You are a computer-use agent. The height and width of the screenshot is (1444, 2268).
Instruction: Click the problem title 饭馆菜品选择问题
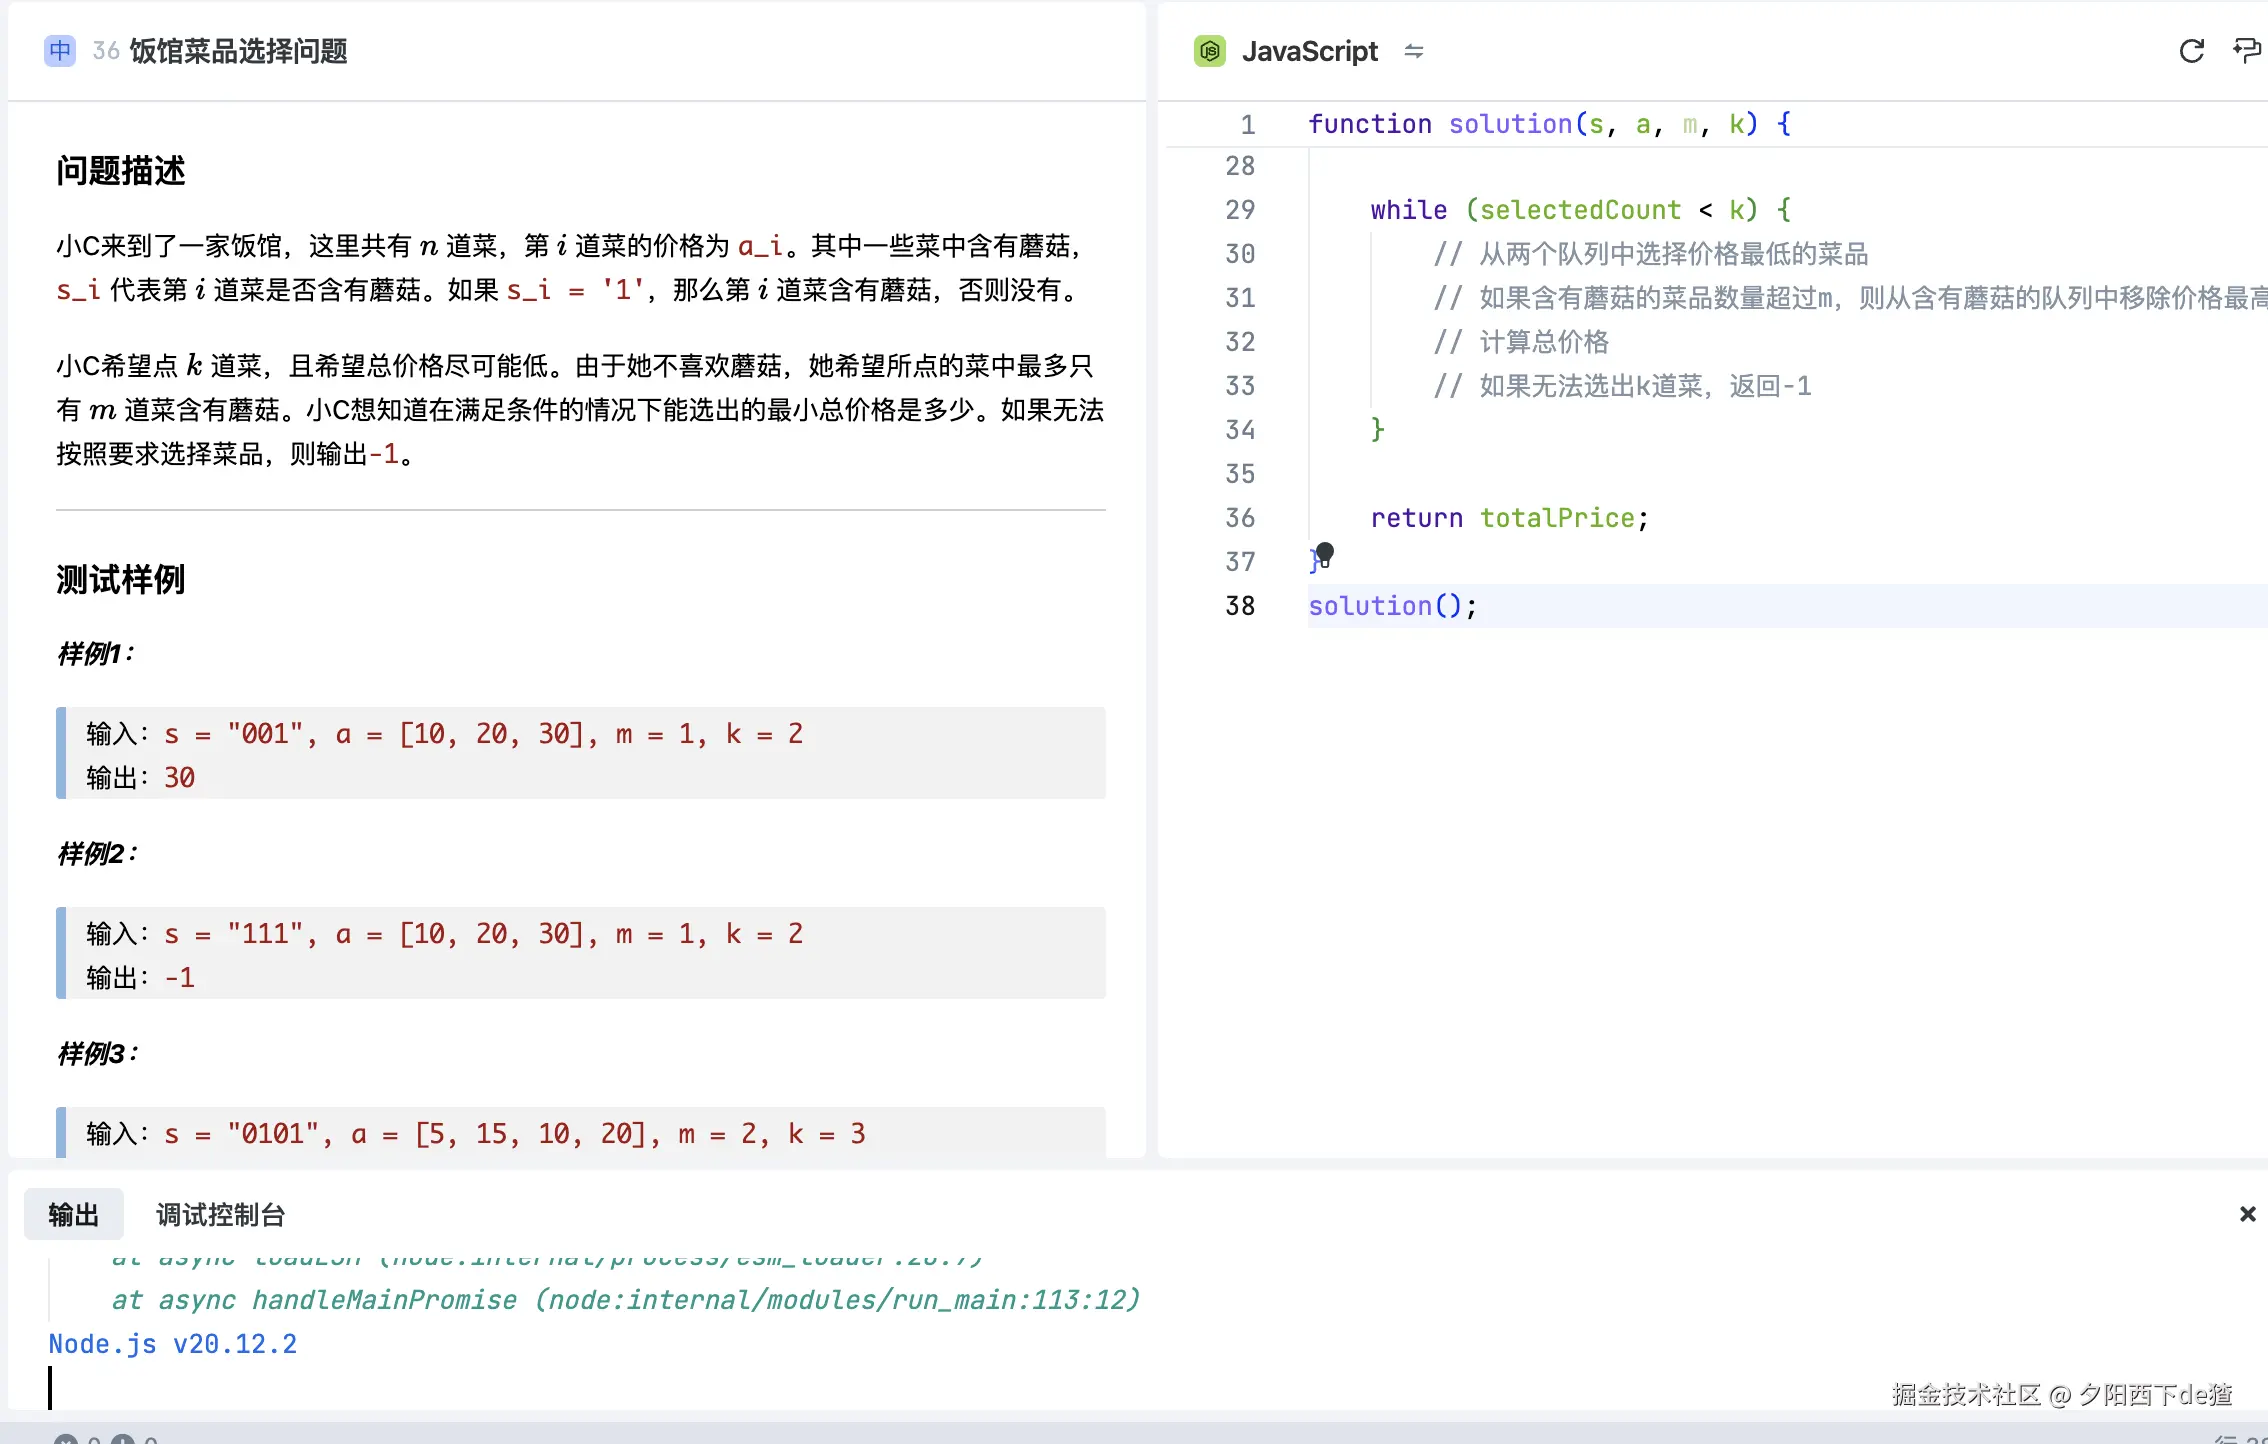(238, 51)
